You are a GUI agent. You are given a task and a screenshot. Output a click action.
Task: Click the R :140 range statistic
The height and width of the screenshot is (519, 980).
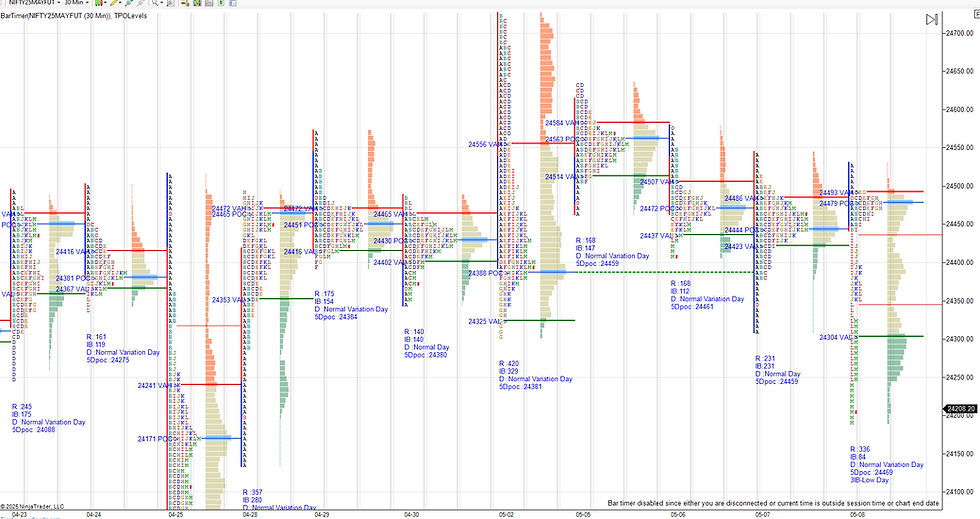coord(414,332)
